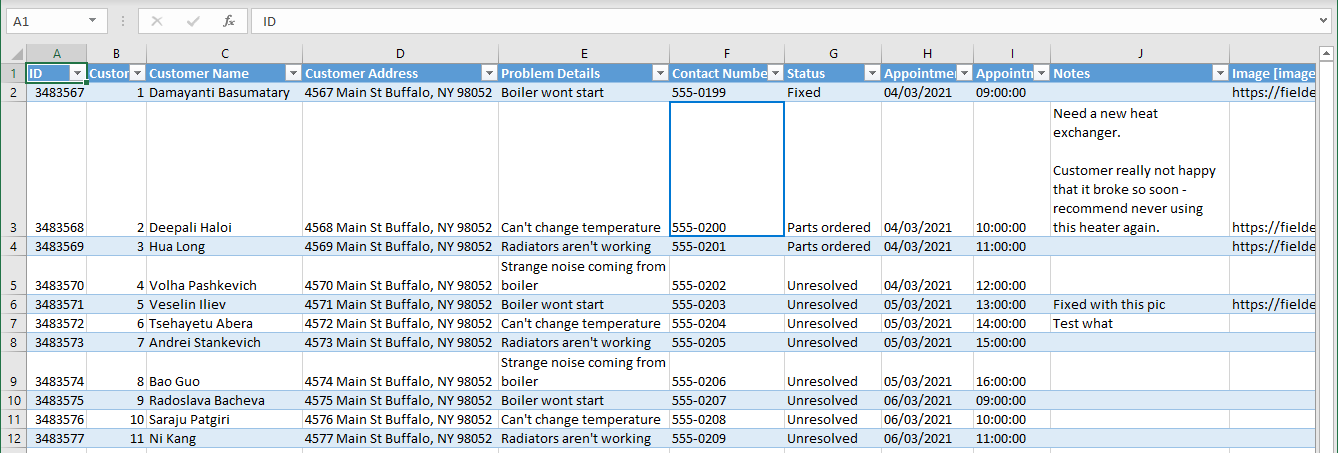
Task: Open the image link in Hua Long's row
Action: tap(1273, 246)
